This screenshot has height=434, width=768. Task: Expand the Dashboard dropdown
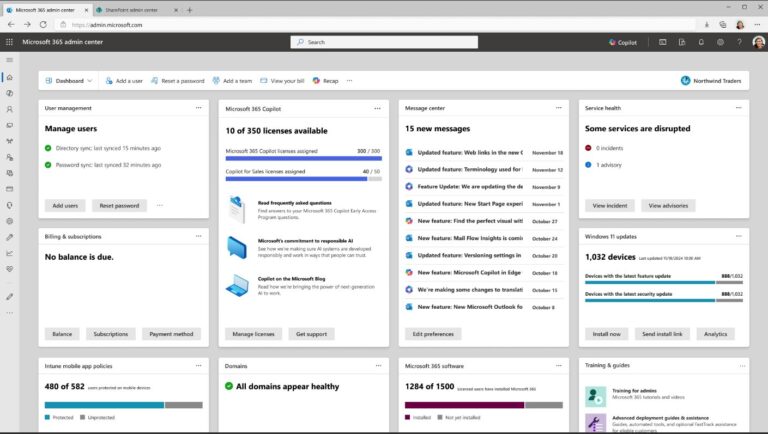tap(69, 81)
